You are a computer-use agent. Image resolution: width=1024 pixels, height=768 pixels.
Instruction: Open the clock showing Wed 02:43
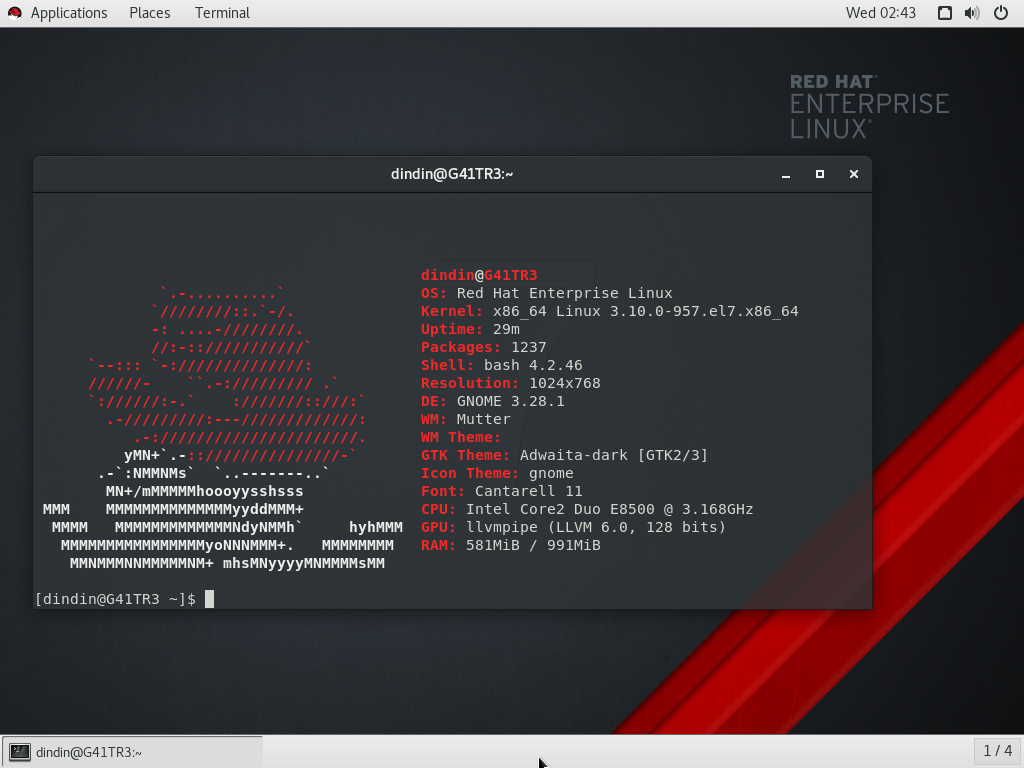pos(880,13)
